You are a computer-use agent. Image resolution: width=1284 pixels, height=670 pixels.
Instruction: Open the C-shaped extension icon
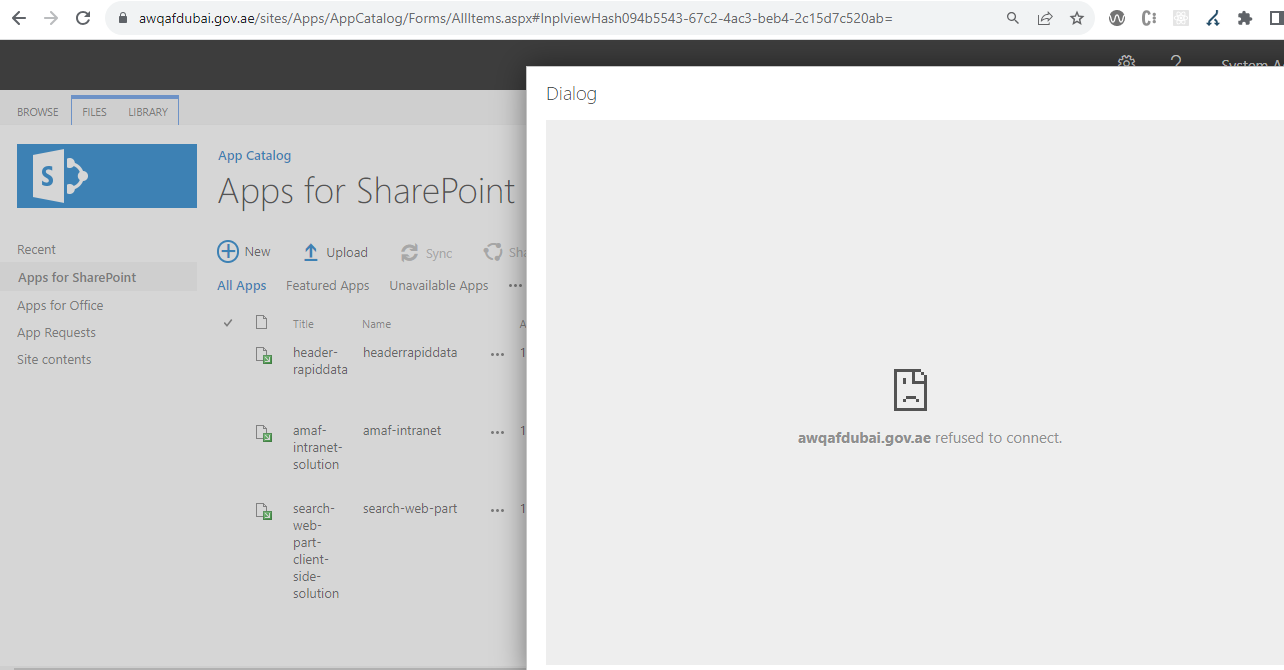point(1149,18)
